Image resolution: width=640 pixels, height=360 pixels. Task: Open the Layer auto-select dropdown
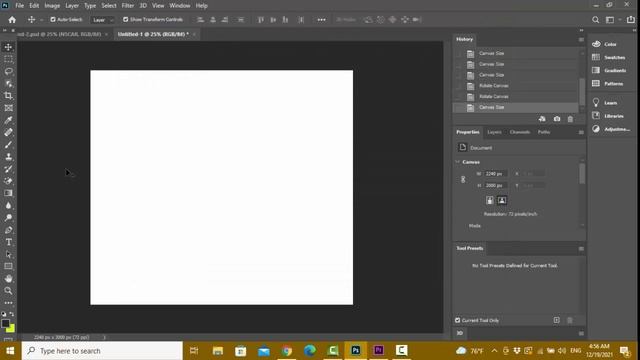tap(102, 20)
